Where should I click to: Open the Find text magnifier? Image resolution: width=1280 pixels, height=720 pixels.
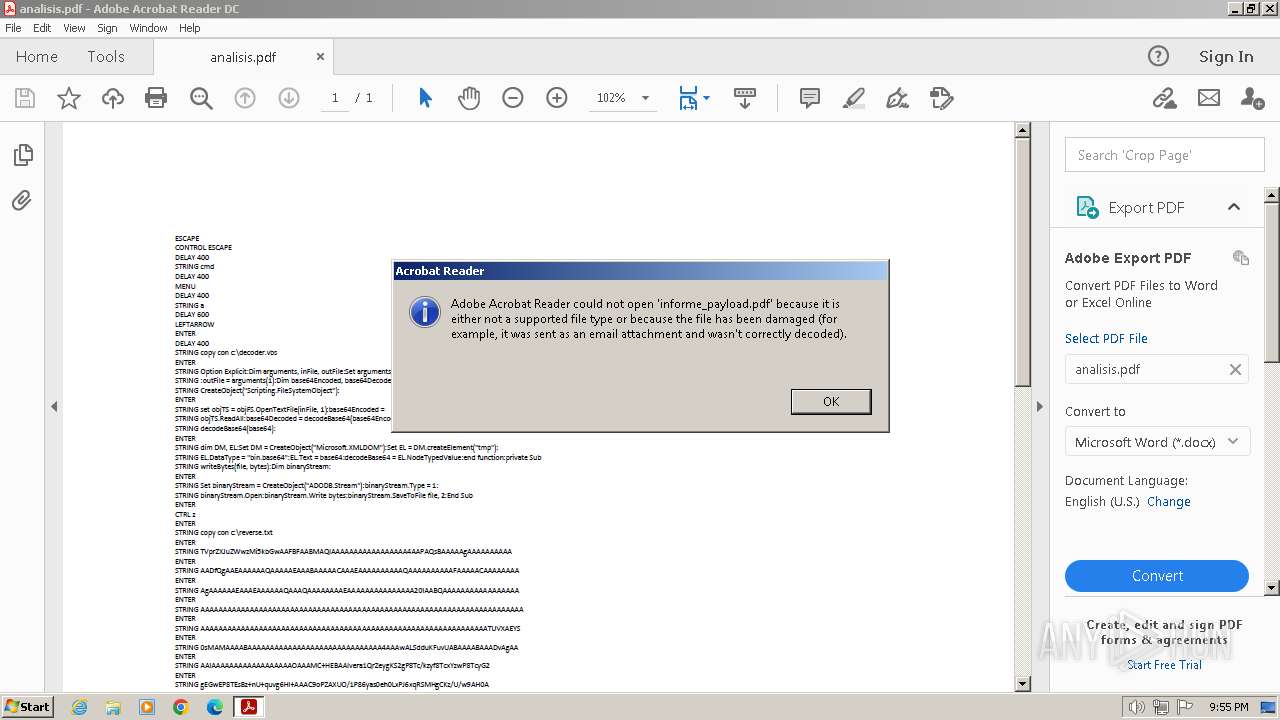[x=201, y=98]
